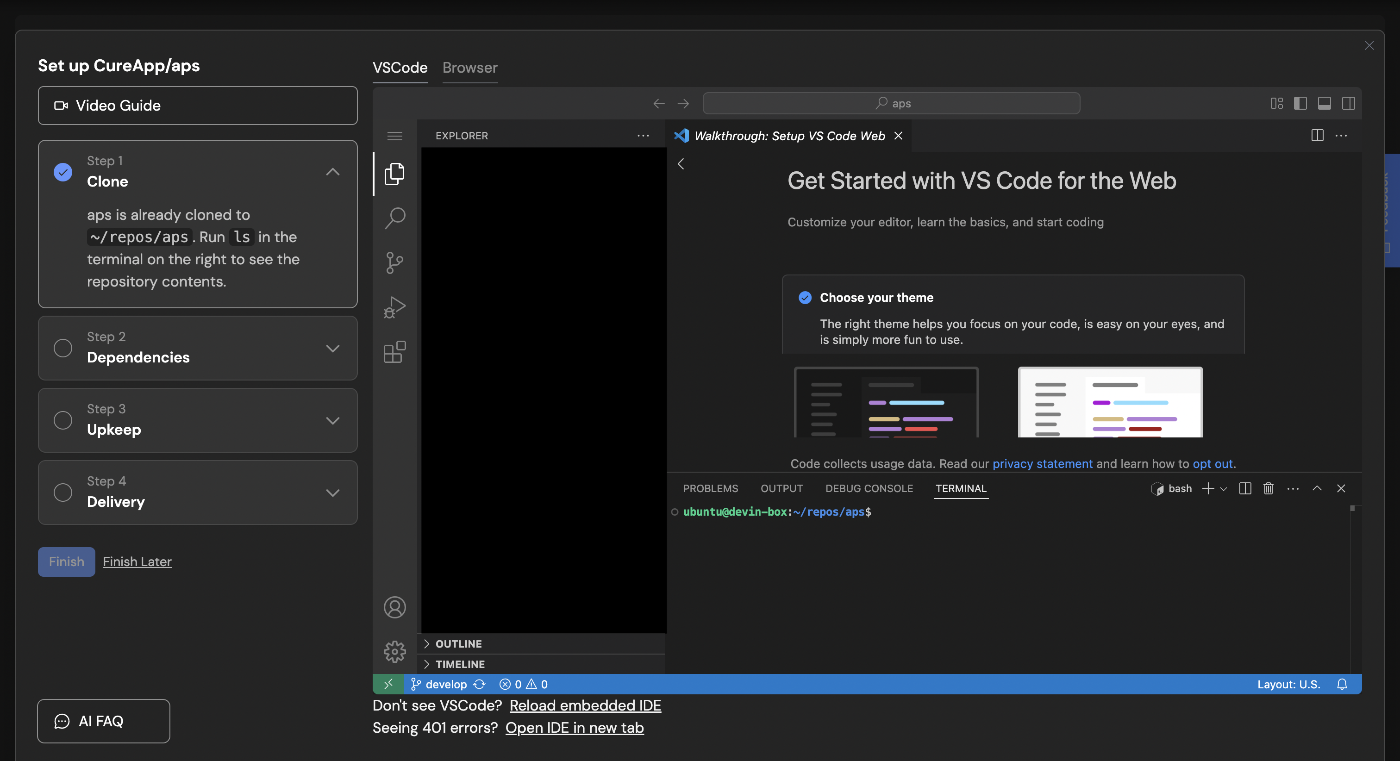Image resolution: width=1400 pixels, height=761 pixels.
Task: Expand the Step 4 Delivery section
Action: coord(333,492)
